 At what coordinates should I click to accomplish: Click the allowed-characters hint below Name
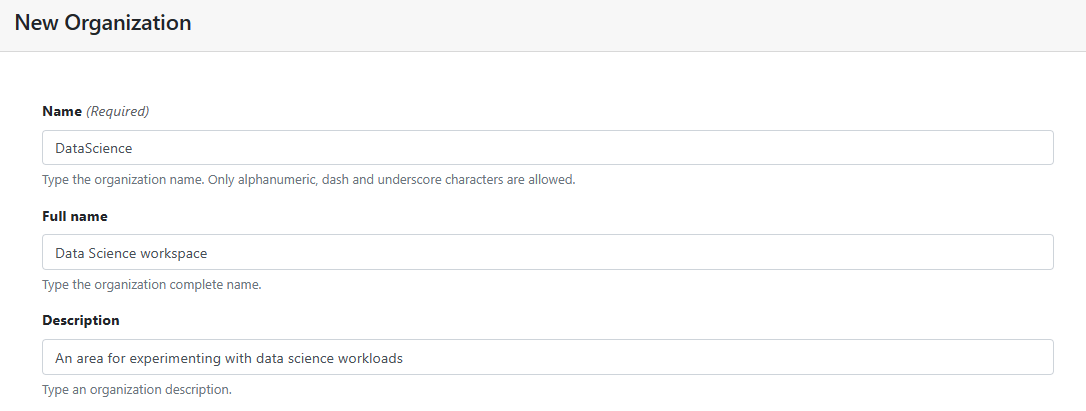308,180
